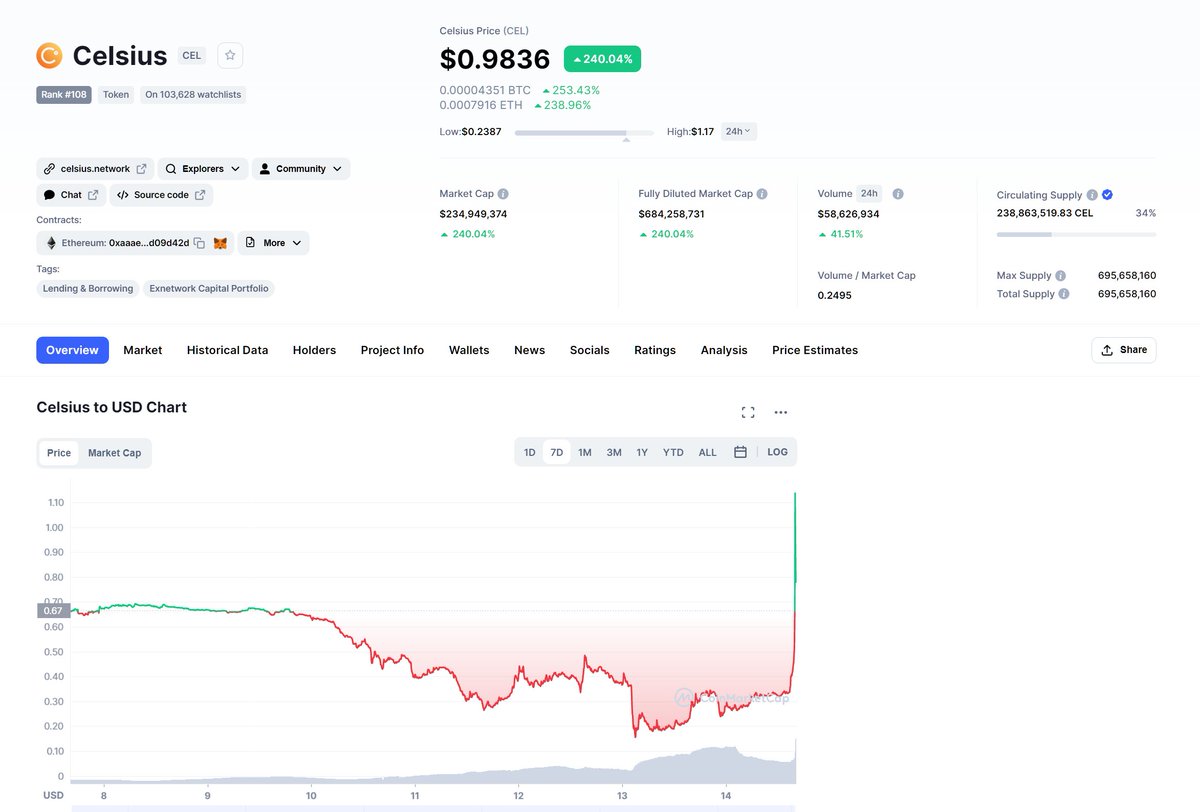Click the Volume / Market Cap label
The height and width of the screenshot is (812, 1200).
coord(866,275)
